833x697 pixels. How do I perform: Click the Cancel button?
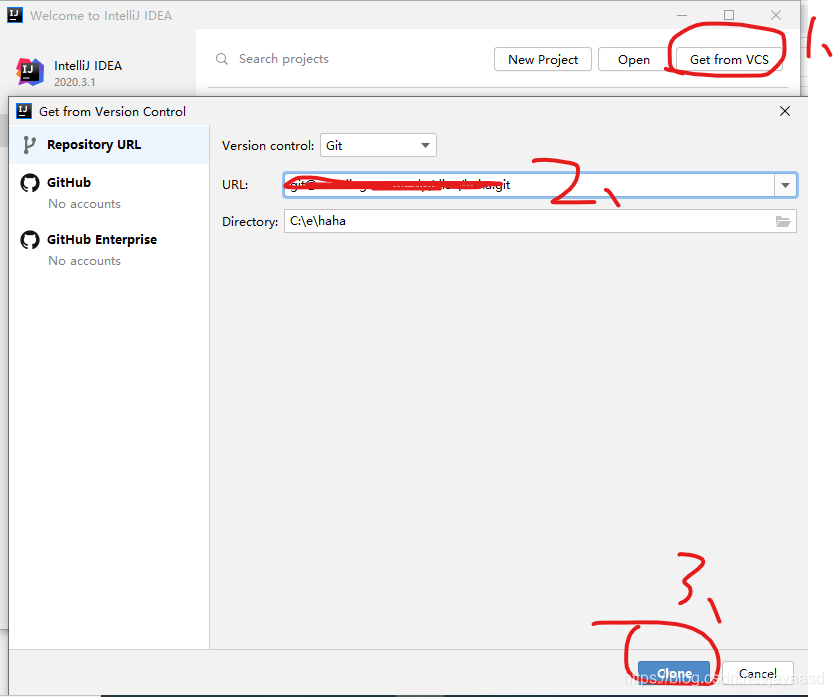coord(758,673)
